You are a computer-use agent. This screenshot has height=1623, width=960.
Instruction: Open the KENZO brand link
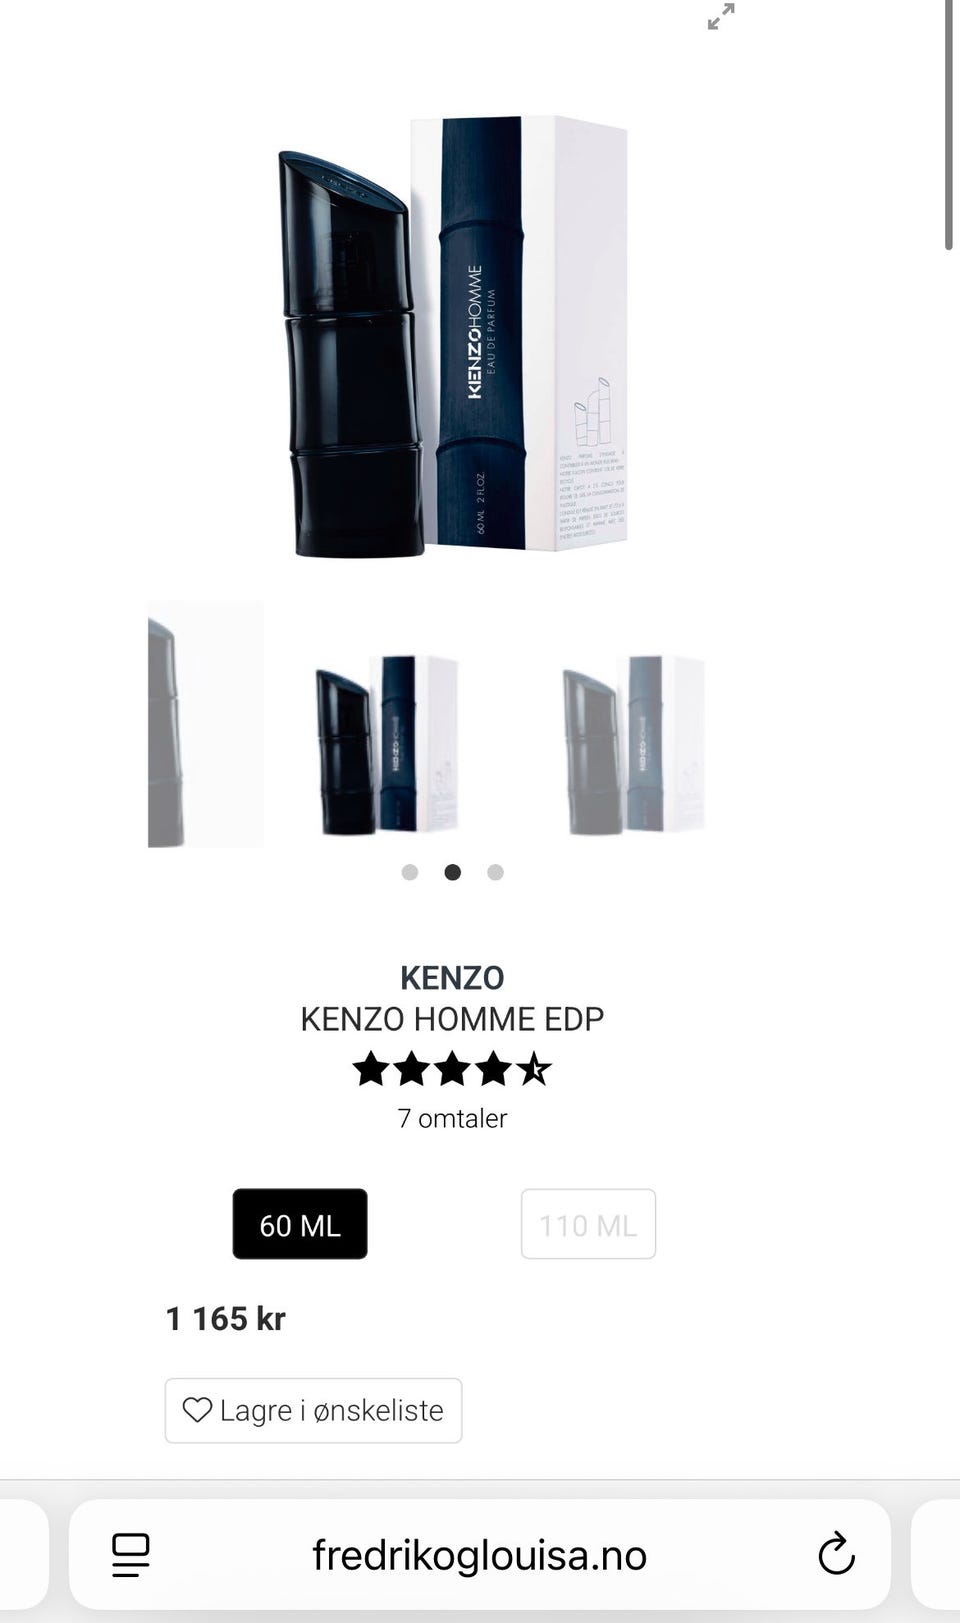click(x=452, y=977)
